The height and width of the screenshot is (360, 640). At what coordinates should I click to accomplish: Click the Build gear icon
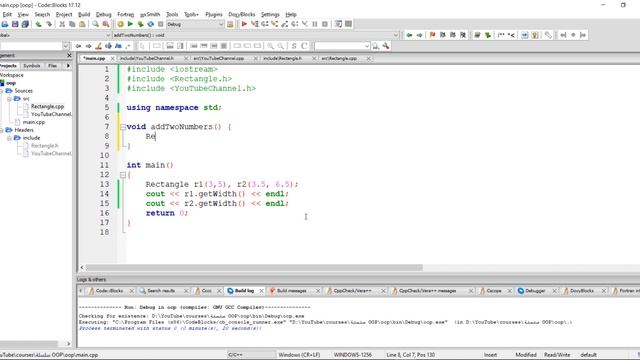point(120,24)
